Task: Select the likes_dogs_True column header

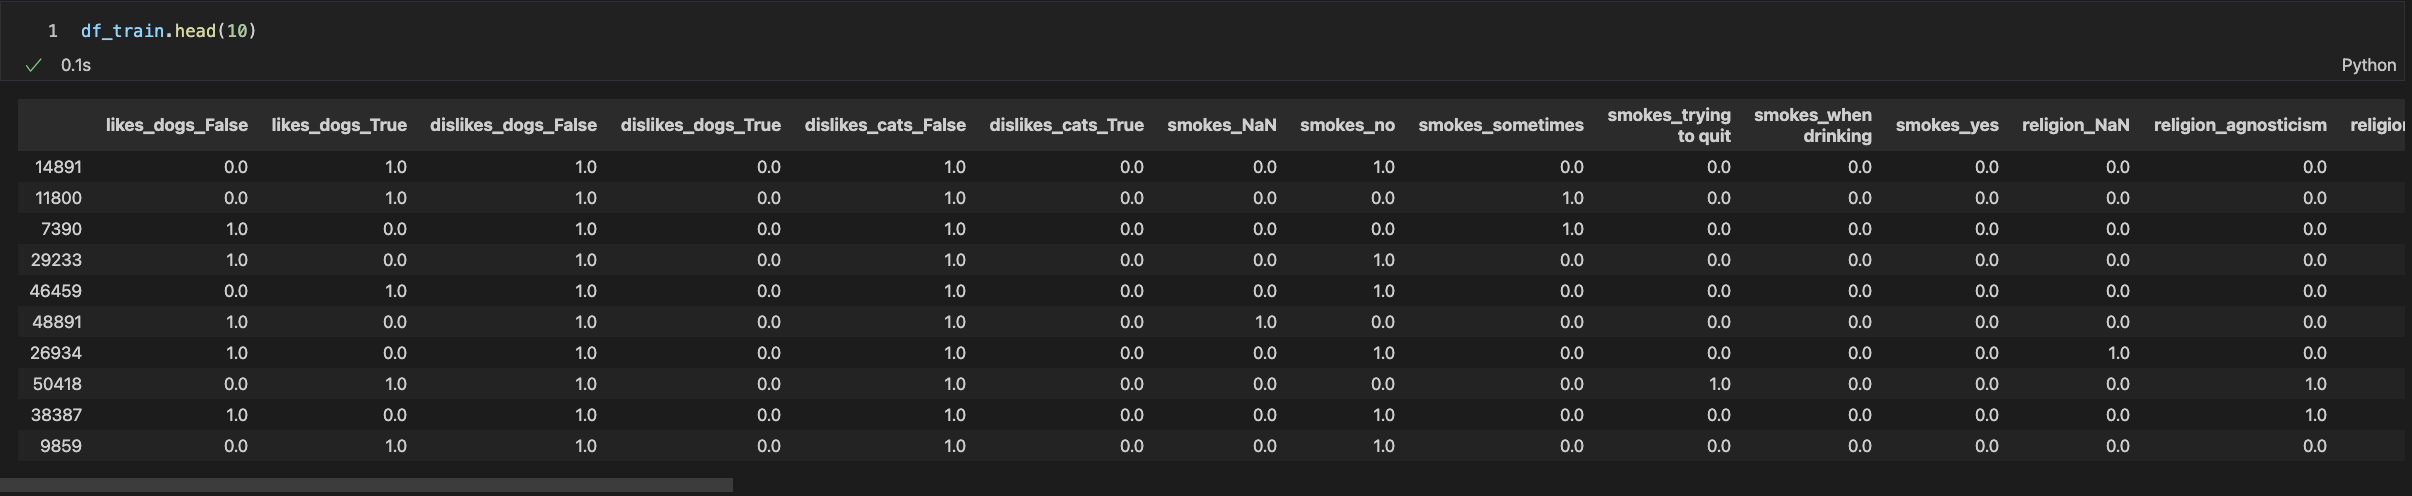Action: tap(338, 125)
